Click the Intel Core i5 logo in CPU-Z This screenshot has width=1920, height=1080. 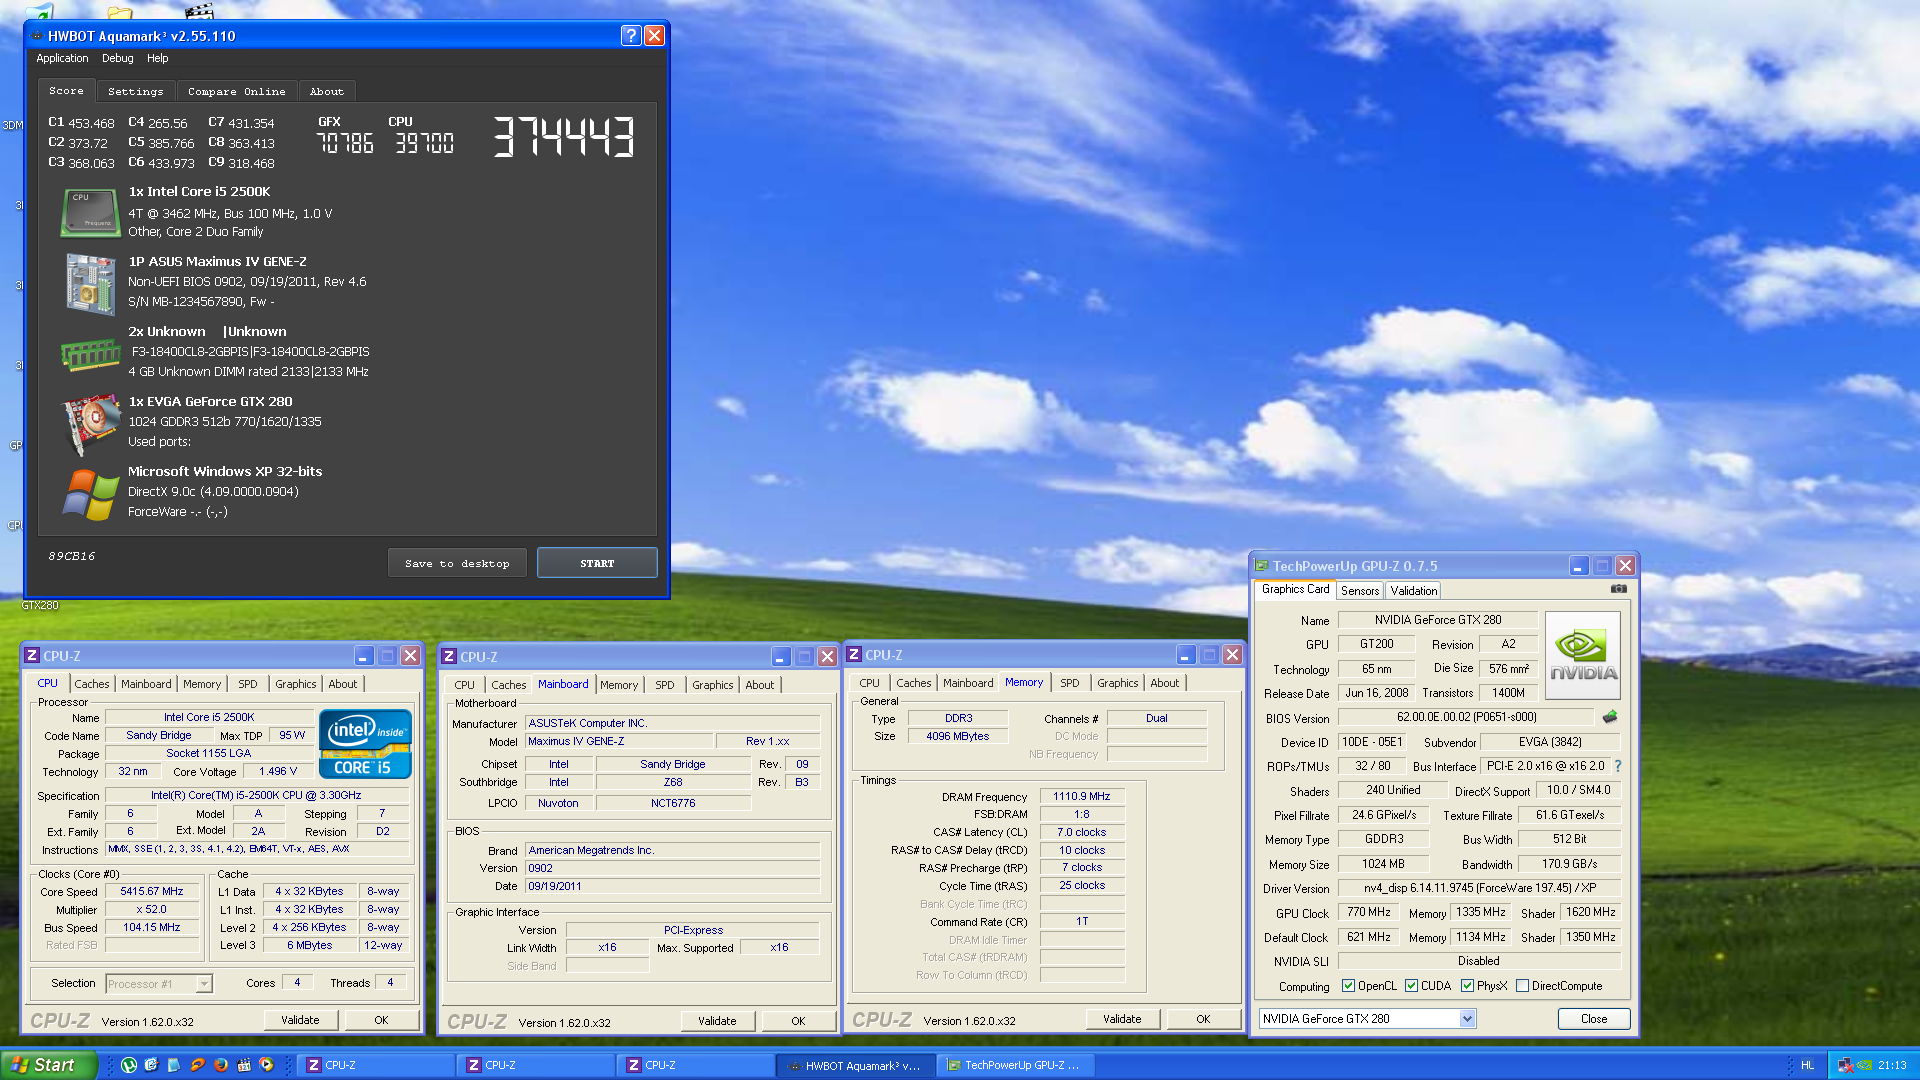point(365,744)
